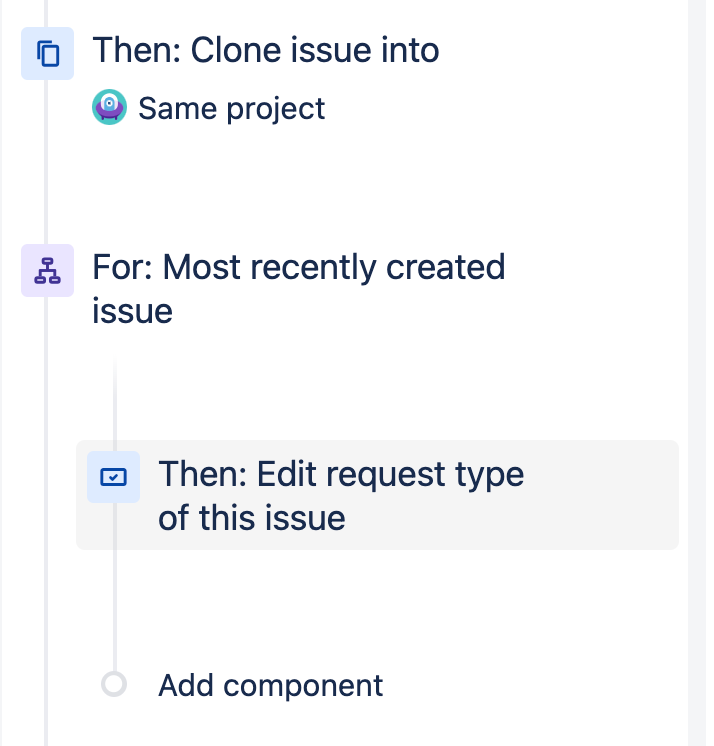The height and width of the screenshot is (746, 714).
Task: Select the "Then: Clone issue into" action
Action: pyautogui.click(x=265, y=51)
